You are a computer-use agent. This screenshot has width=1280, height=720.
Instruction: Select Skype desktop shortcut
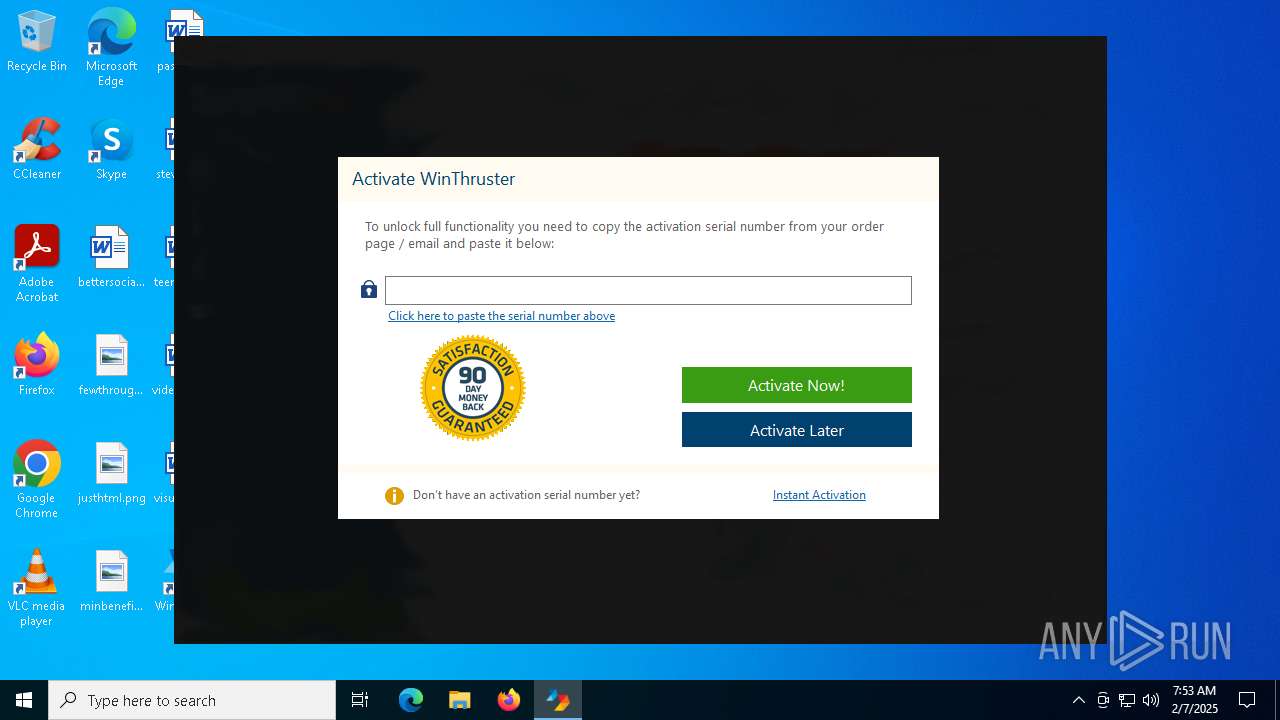coord(111,150)
